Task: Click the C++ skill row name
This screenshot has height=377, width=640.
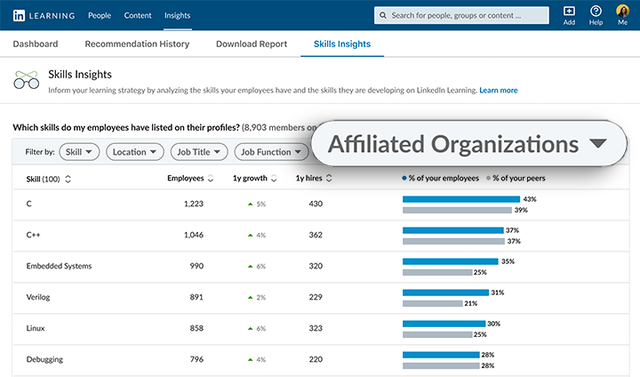Action: tap(33, 235)
